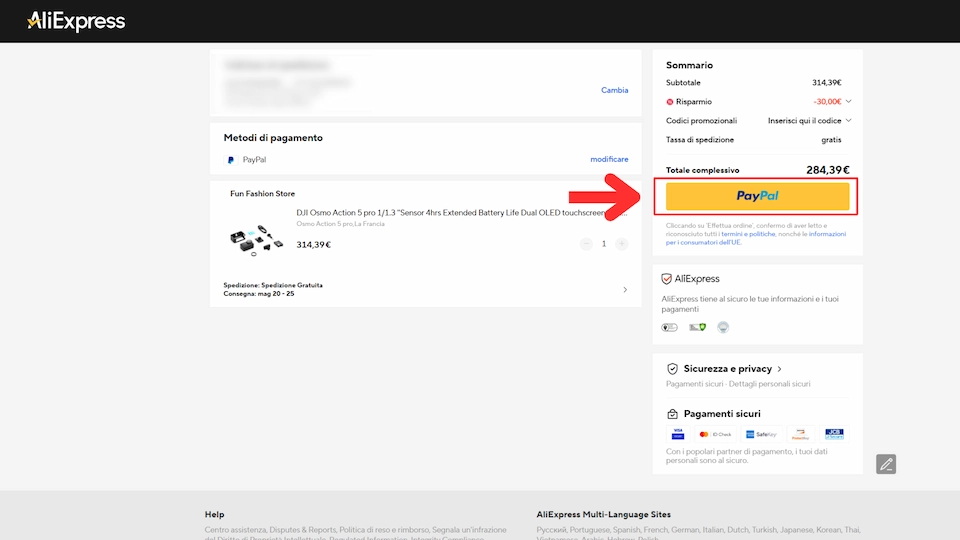Open the floating edit pencil icon
The image size is (960, 540).
[886, 464]
